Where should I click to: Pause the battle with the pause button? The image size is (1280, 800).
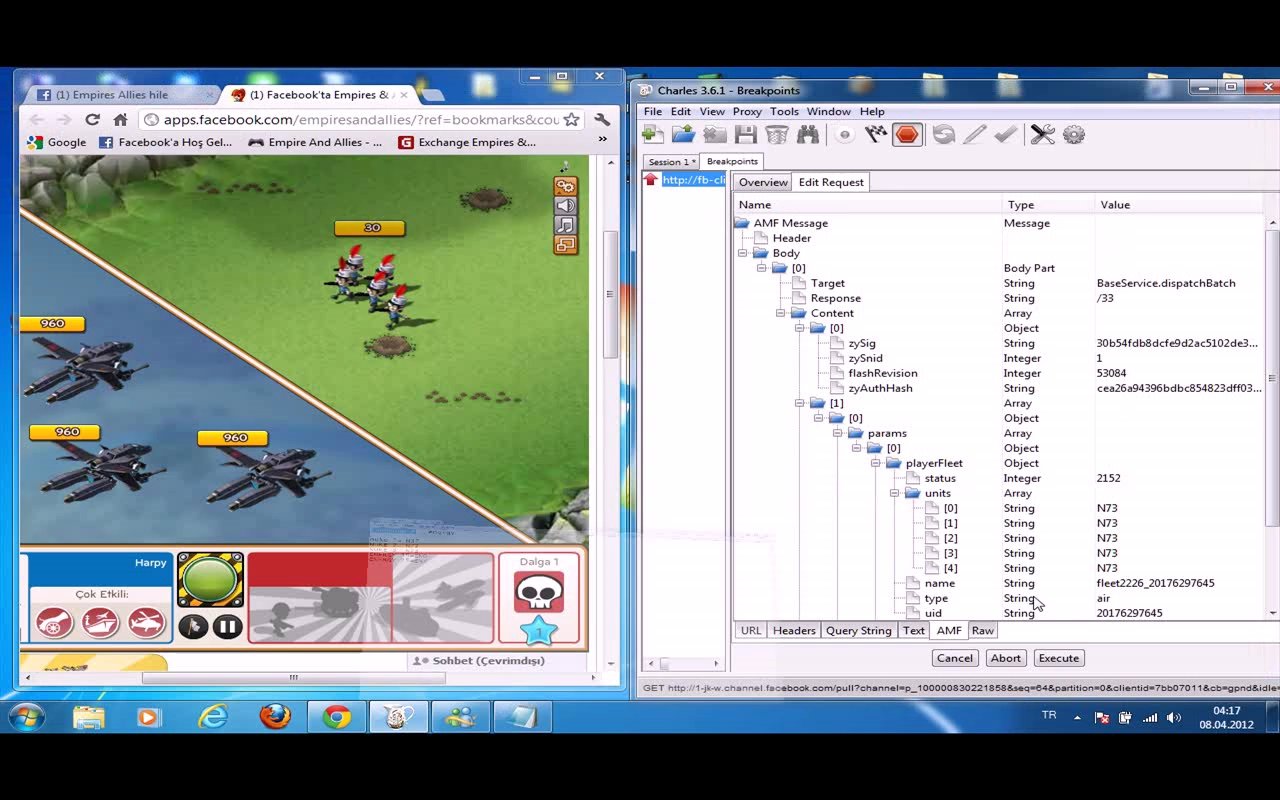(x=228, y=627)
